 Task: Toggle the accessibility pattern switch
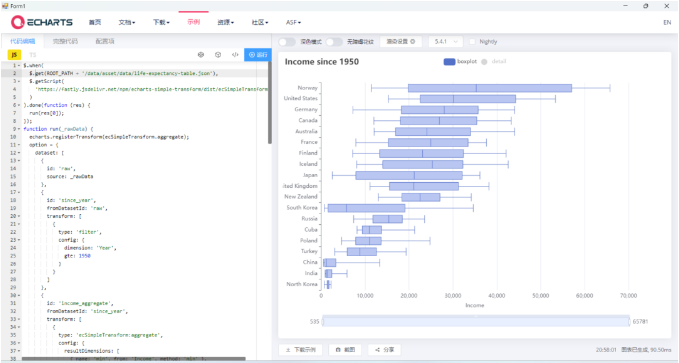pyautogui.click(x=333, y=42)
